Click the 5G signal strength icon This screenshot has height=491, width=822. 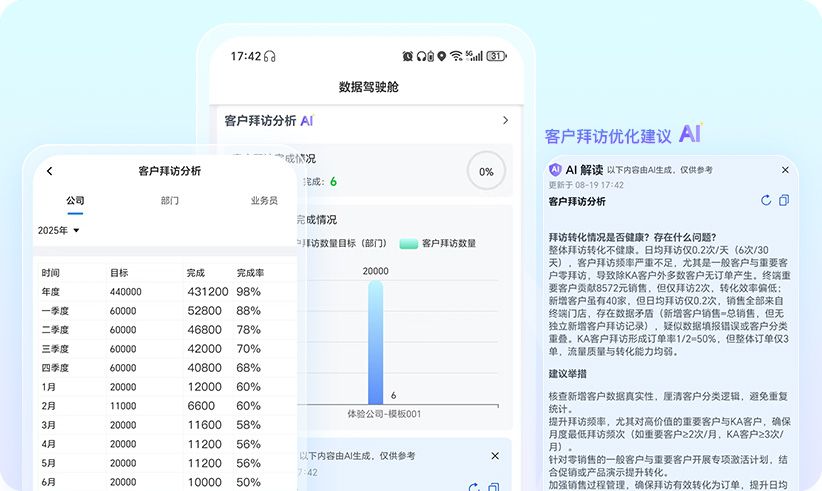click(x=474, y=56)
